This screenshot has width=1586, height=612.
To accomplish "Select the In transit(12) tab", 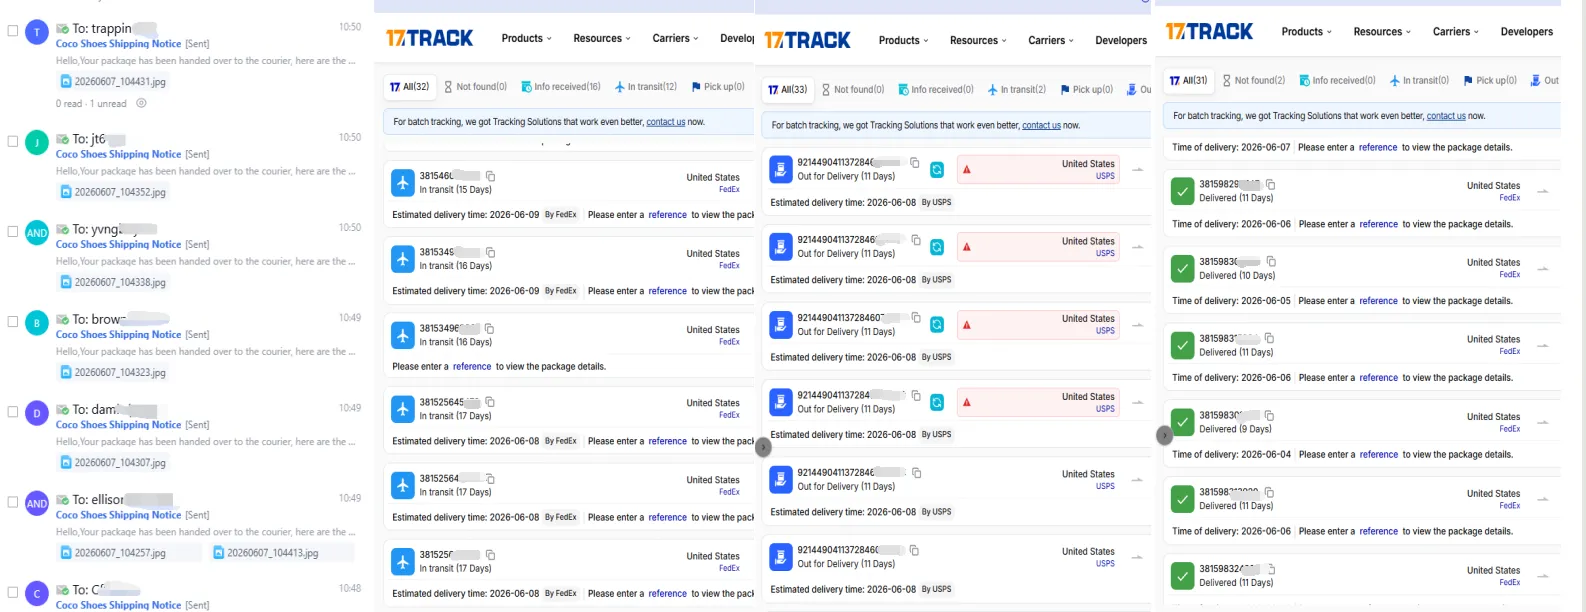I will pos(646,87).
